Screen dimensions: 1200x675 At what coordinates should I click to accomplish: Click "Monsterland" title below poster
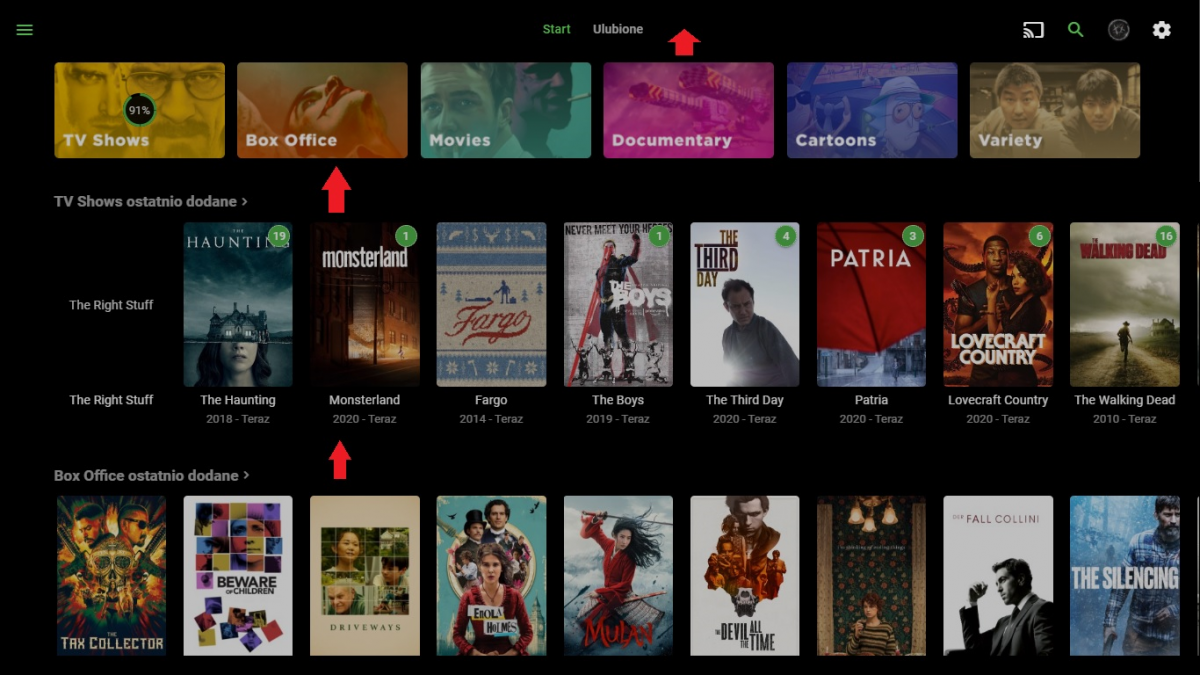coord(365,400)
